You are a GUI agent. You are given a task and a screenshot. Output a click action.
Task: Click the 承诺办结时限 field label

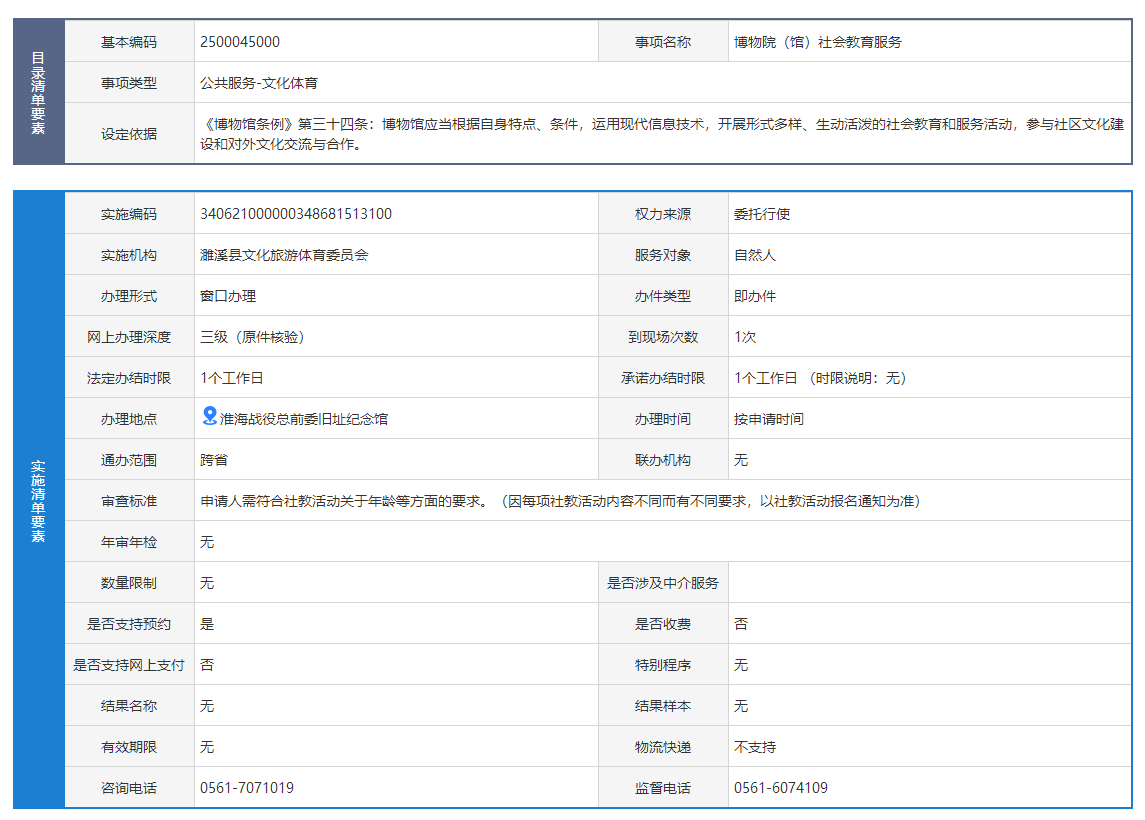(663, 378)
